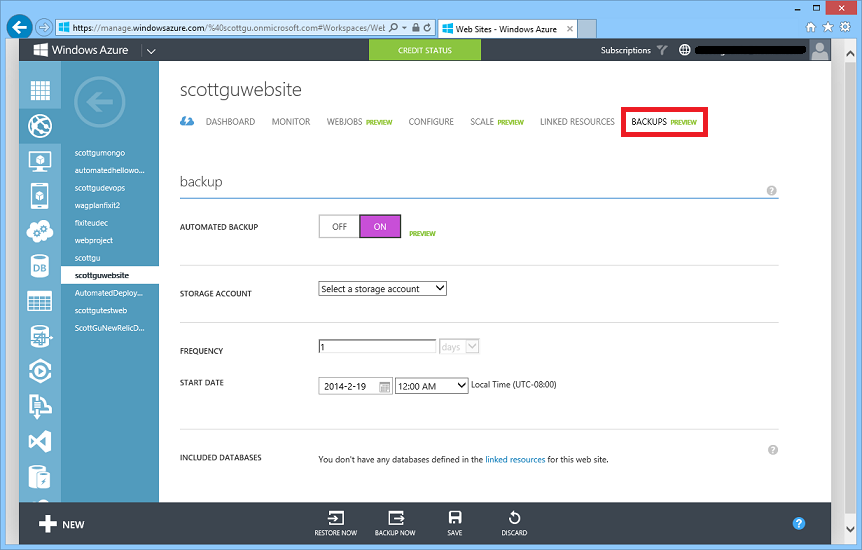Click the frequency number input field
The image size is (862, 550).
click(x=377, y=346)
